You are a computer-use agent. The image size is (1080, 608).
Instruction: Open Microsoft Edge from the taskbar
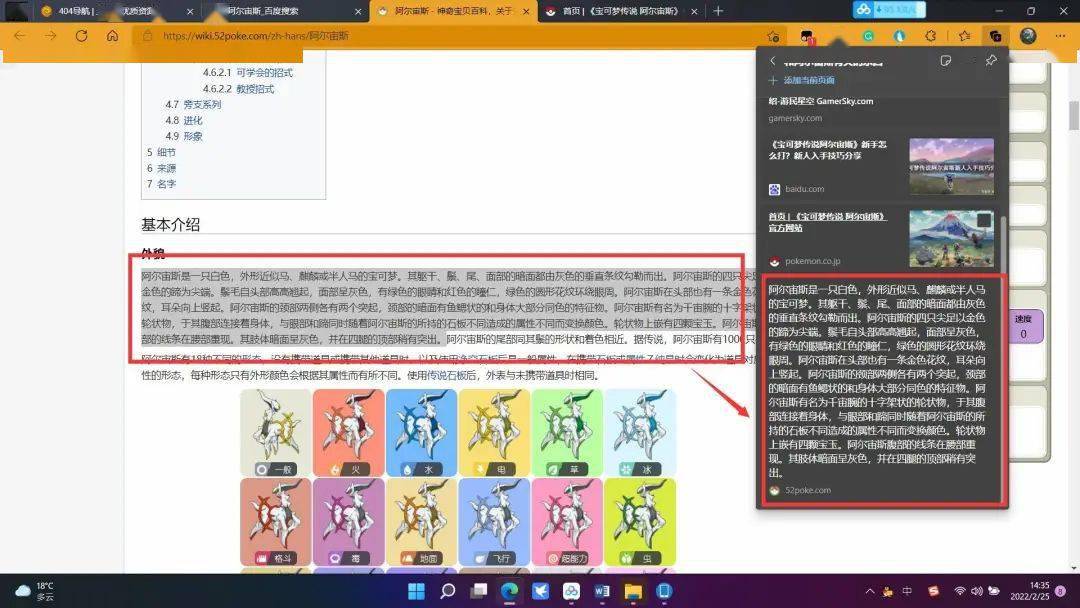[x=510, y=591]
